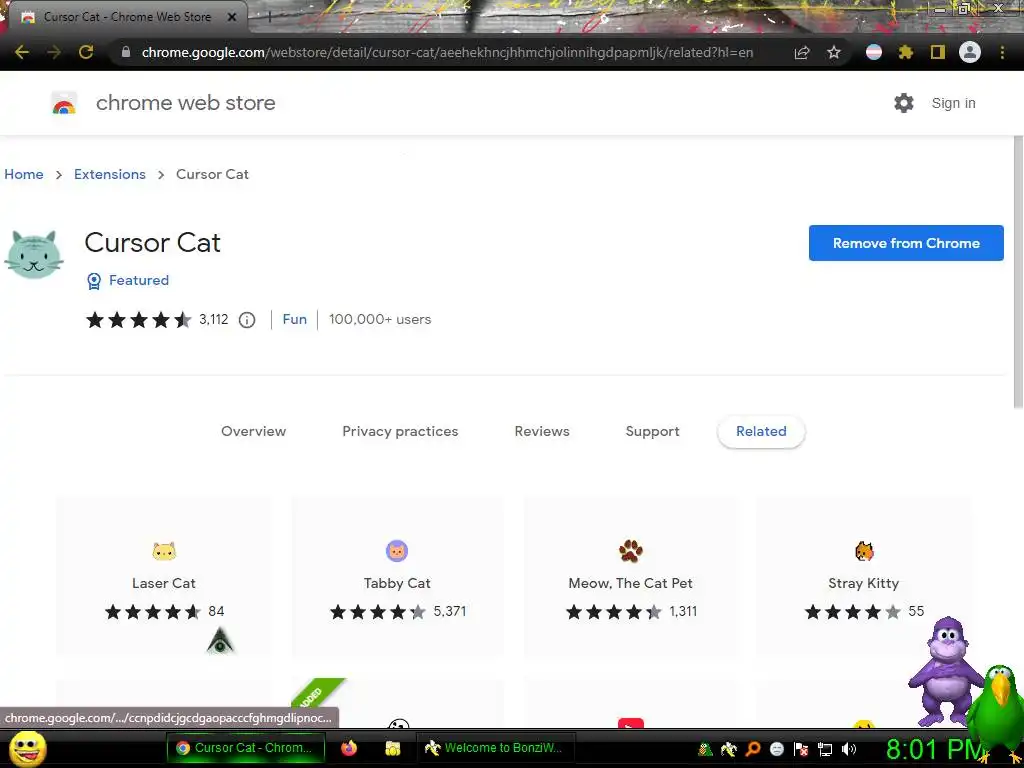Open the striped round extension icon

(874, 52)
